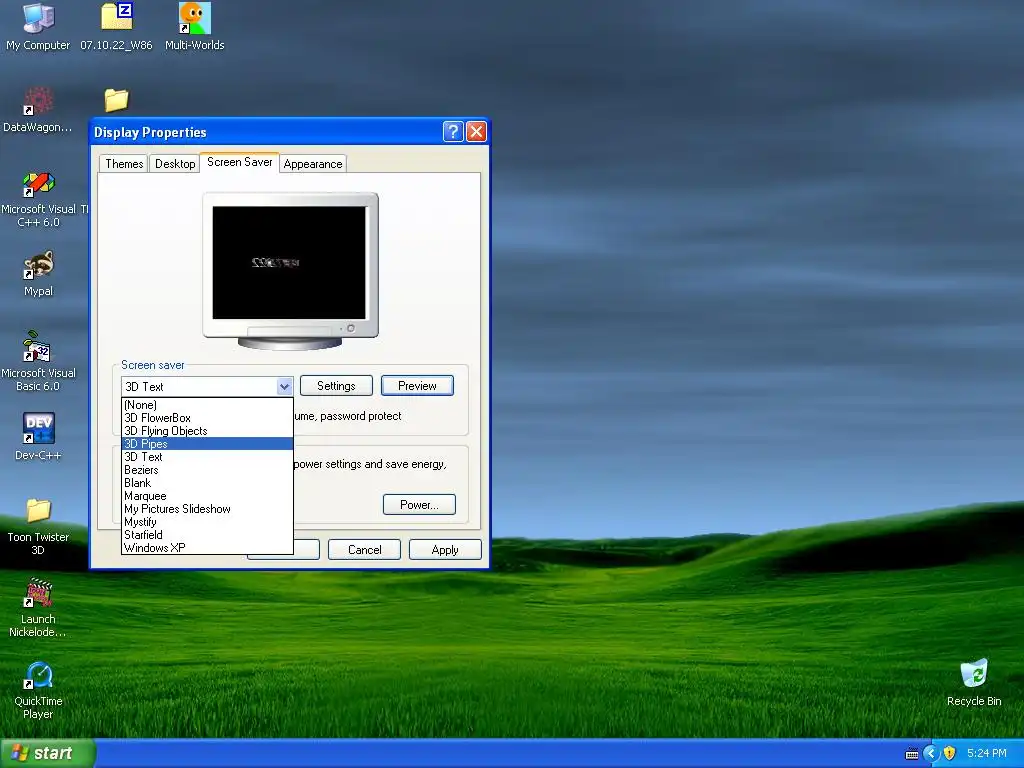Choose My Pictures Slideshow screen saver

pos(207,509)
